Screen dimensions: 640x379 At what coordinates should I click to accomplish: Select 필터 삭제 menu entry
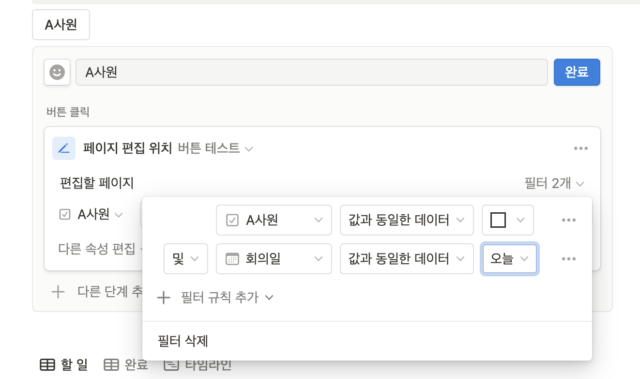183,341
